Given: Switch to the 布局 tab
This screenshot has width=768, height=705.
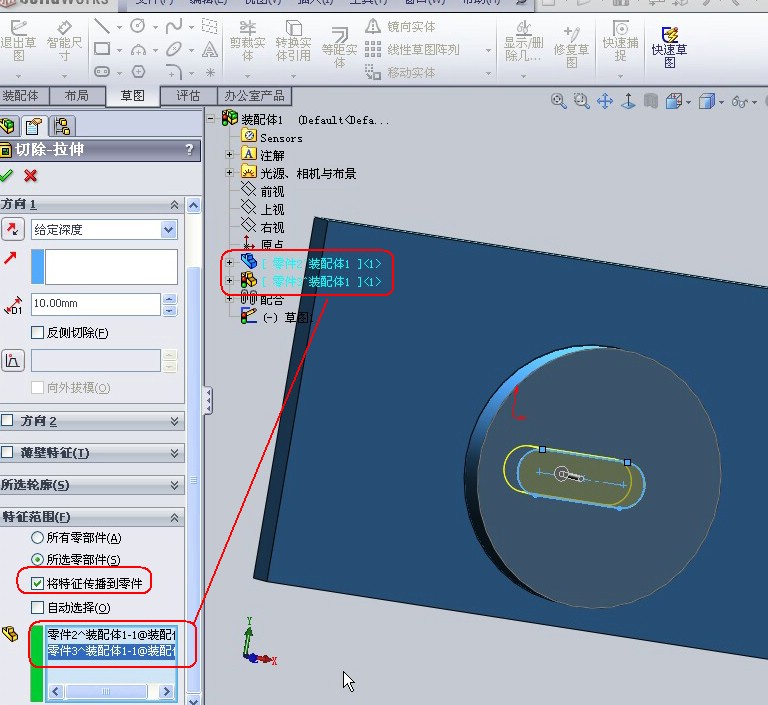Looking at the screenshot, I should coord(77,96).
